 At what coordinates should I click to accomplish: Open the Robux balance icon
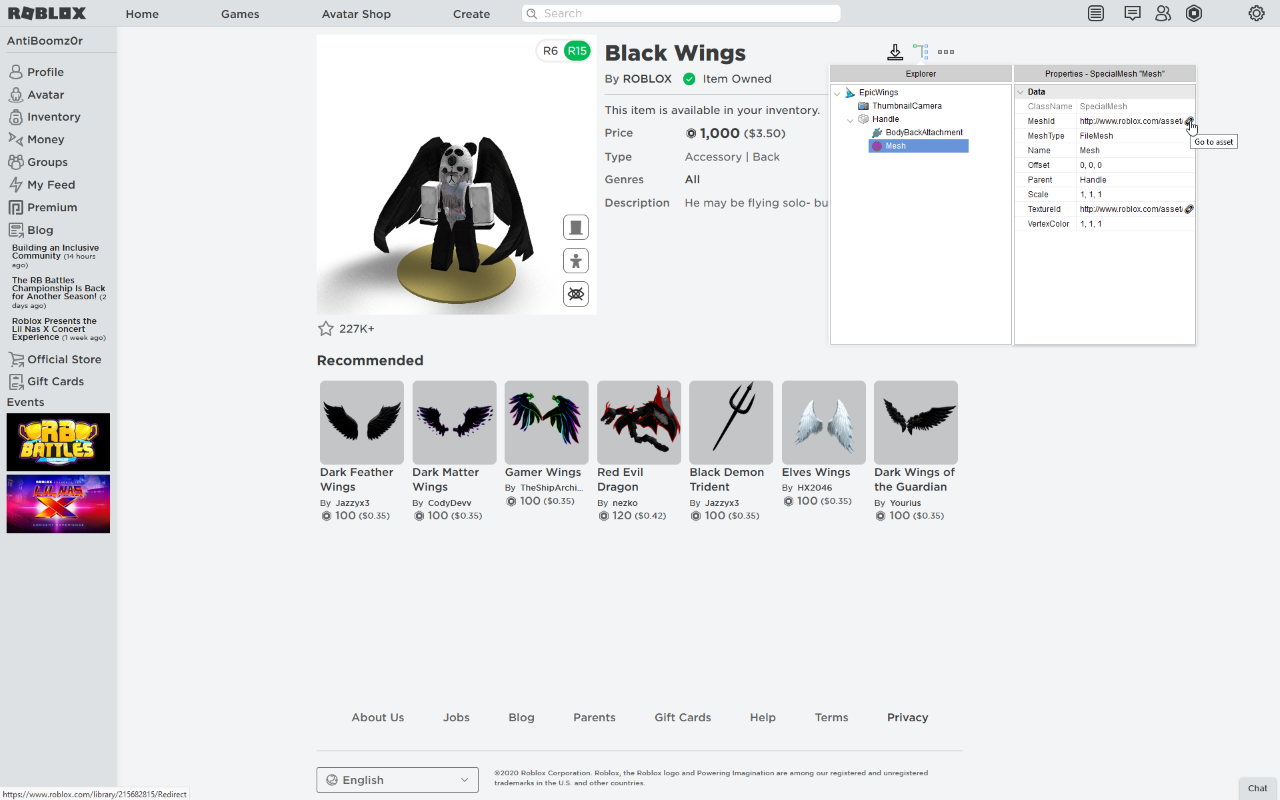[x=1194, y=14]
